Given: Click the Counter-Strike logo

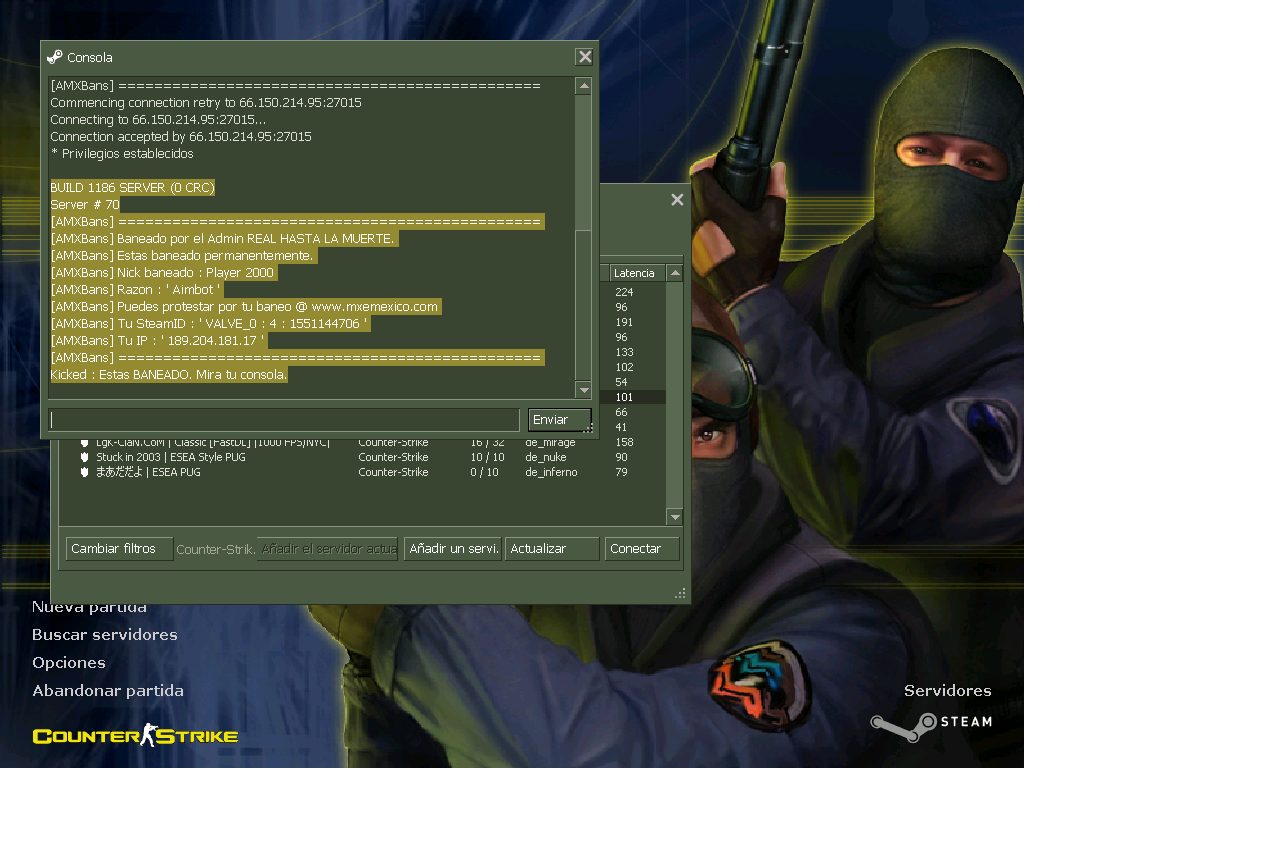Looking at the screenshot, I should [x=135, y=736].
